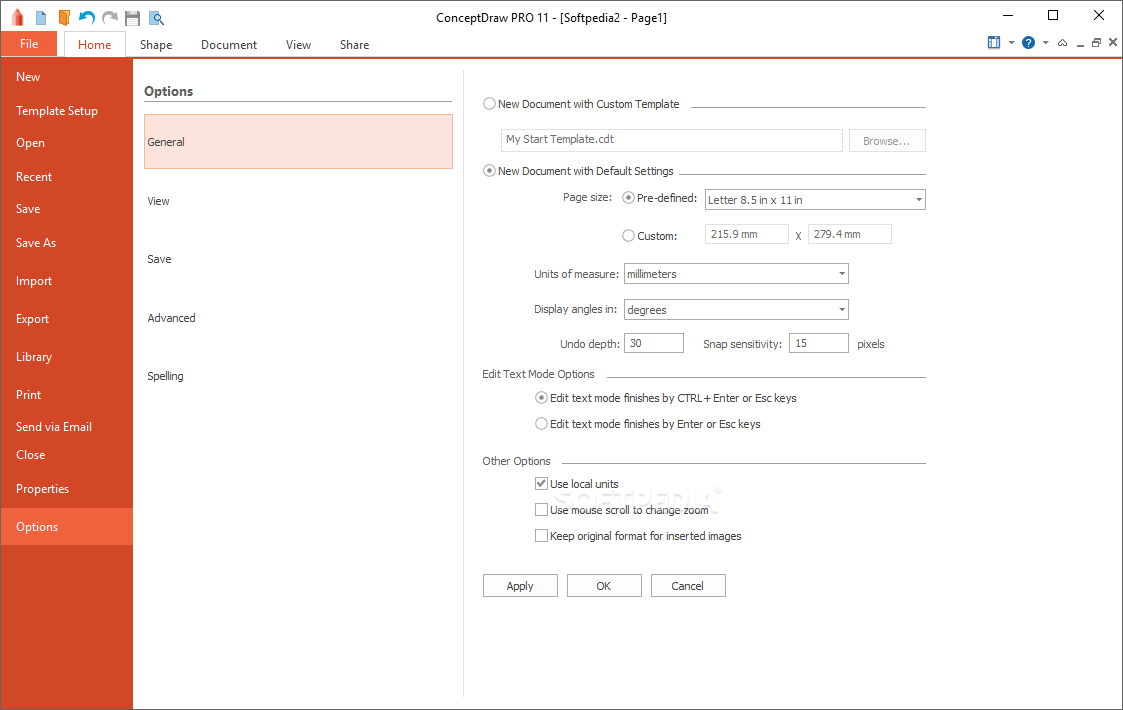Click the Apply button
Screen dimensions: 1123x710
520,585
